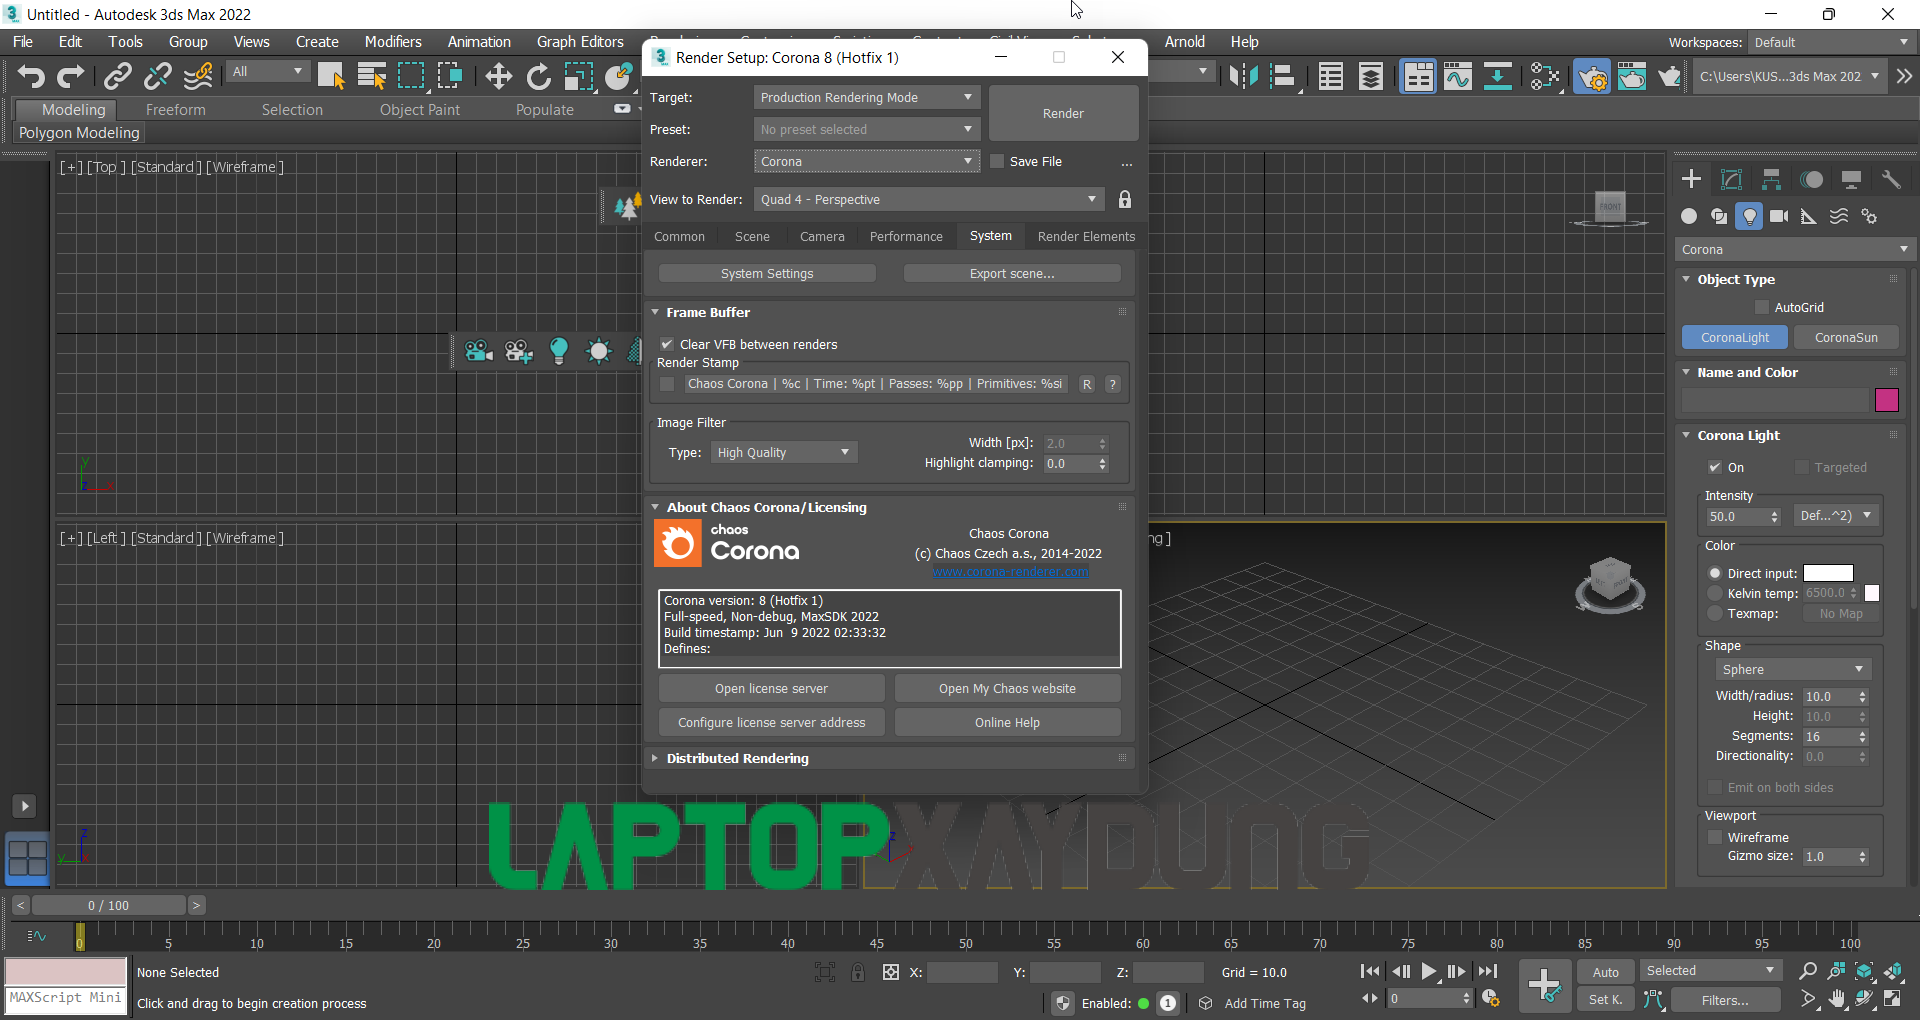The width and height of the screenshot is (1920, 1020).
Task: Open Select by Name dialog icon
Action: pos(371,76)
